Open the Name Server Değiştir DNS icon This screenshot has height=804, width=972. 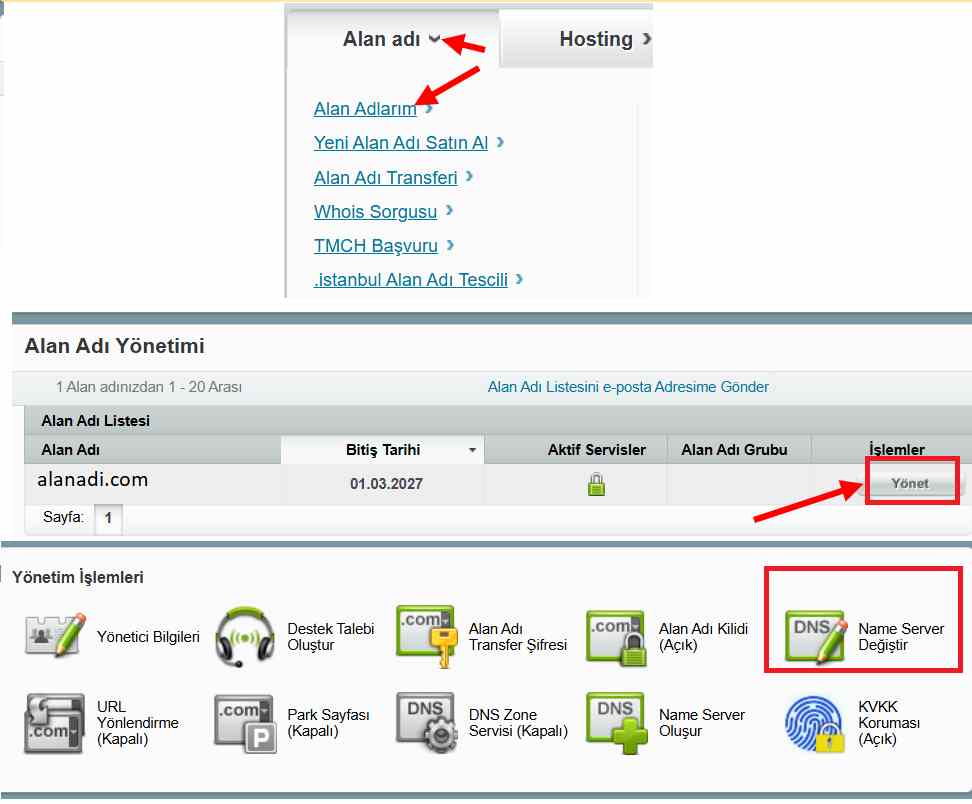click(816, 637)
